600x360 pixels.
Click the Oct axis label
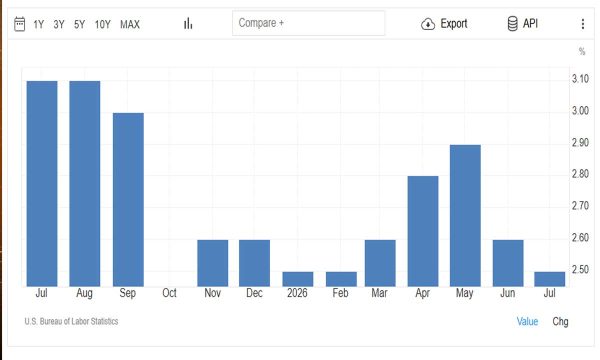click(x=170, y=293)
